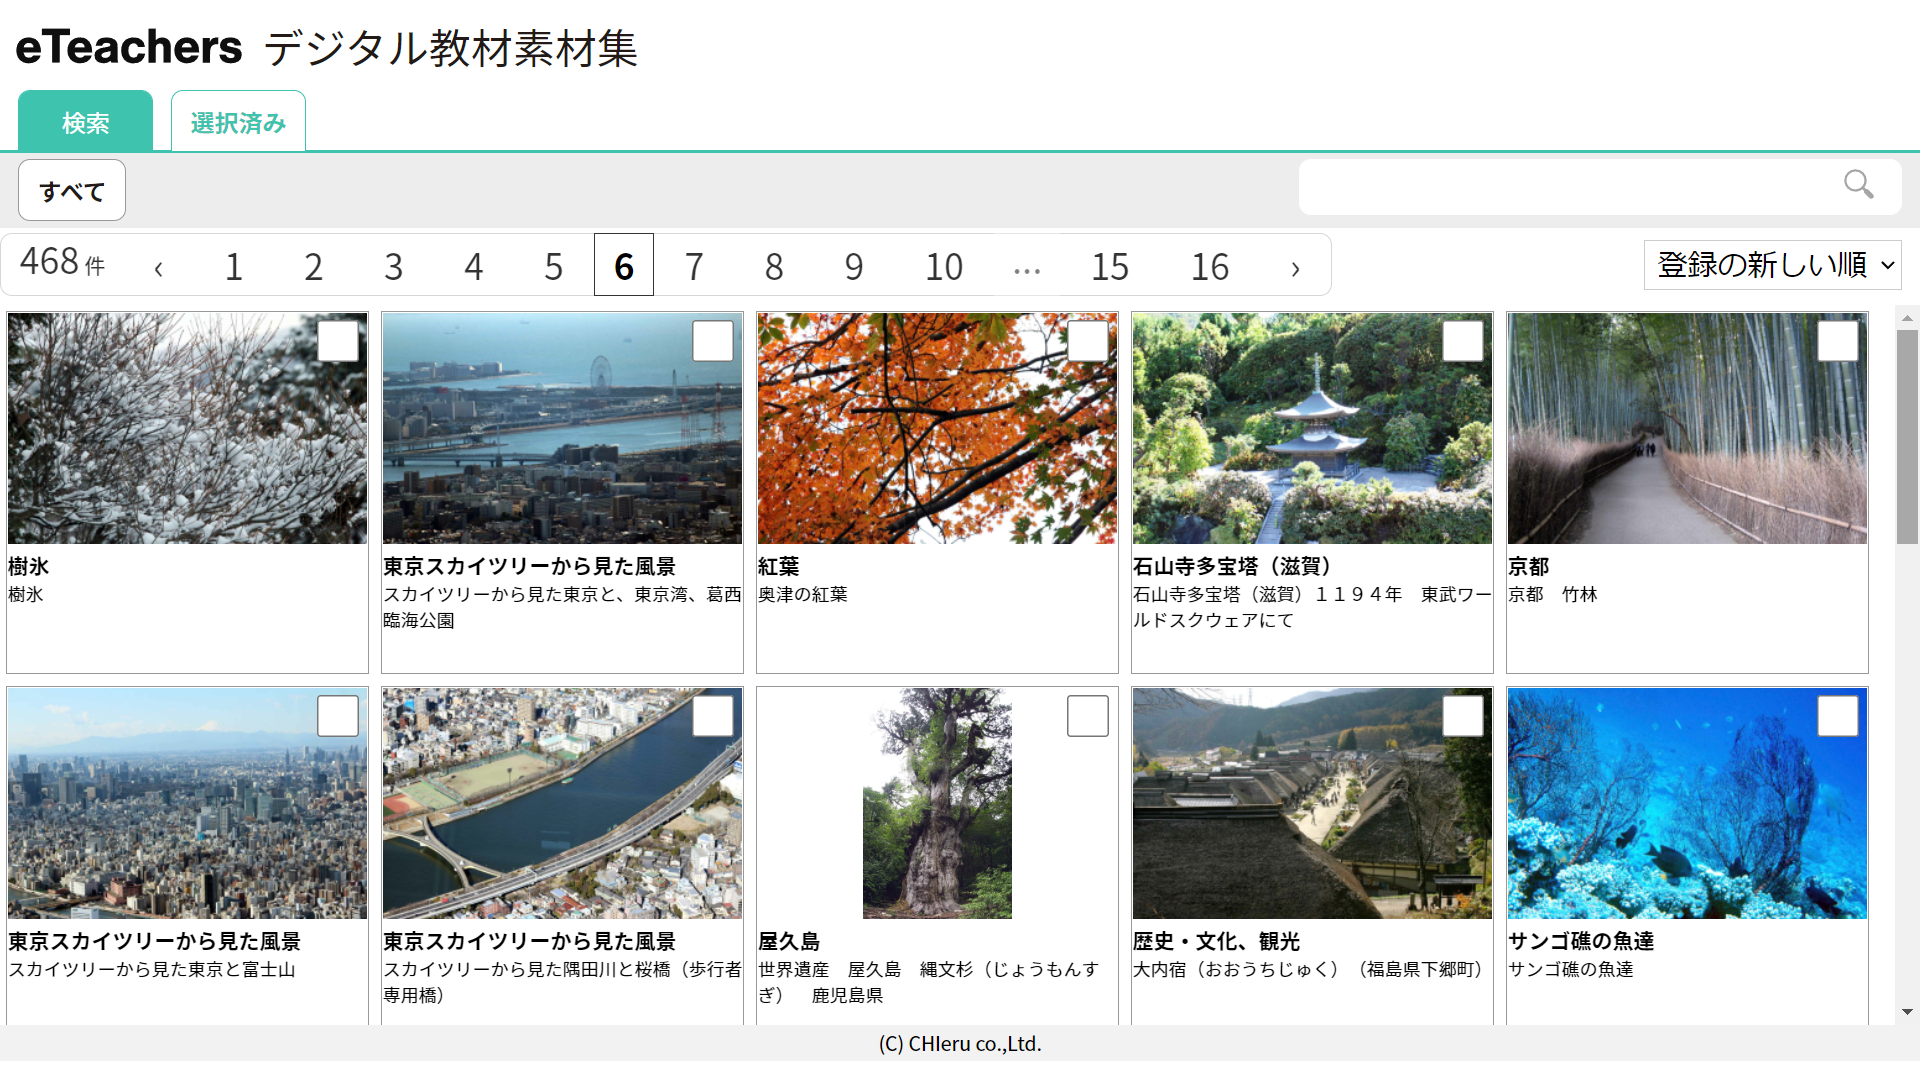Open the 石山寺多宝塔 thumbnail
Screen dimensions: 1920x1080
click(1312, 428)
